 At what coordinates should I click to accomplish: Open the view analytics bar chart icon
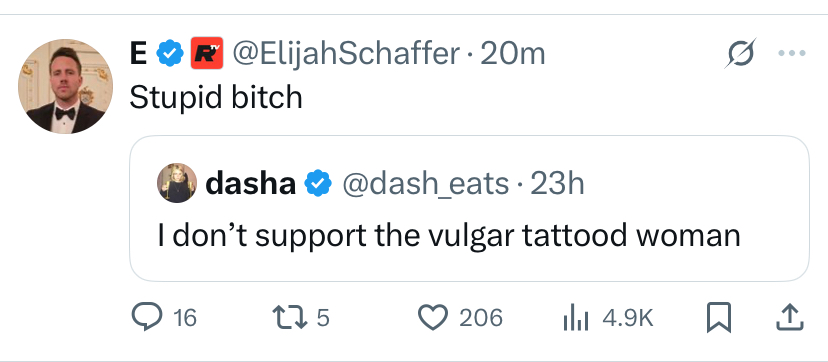(576, 318)
